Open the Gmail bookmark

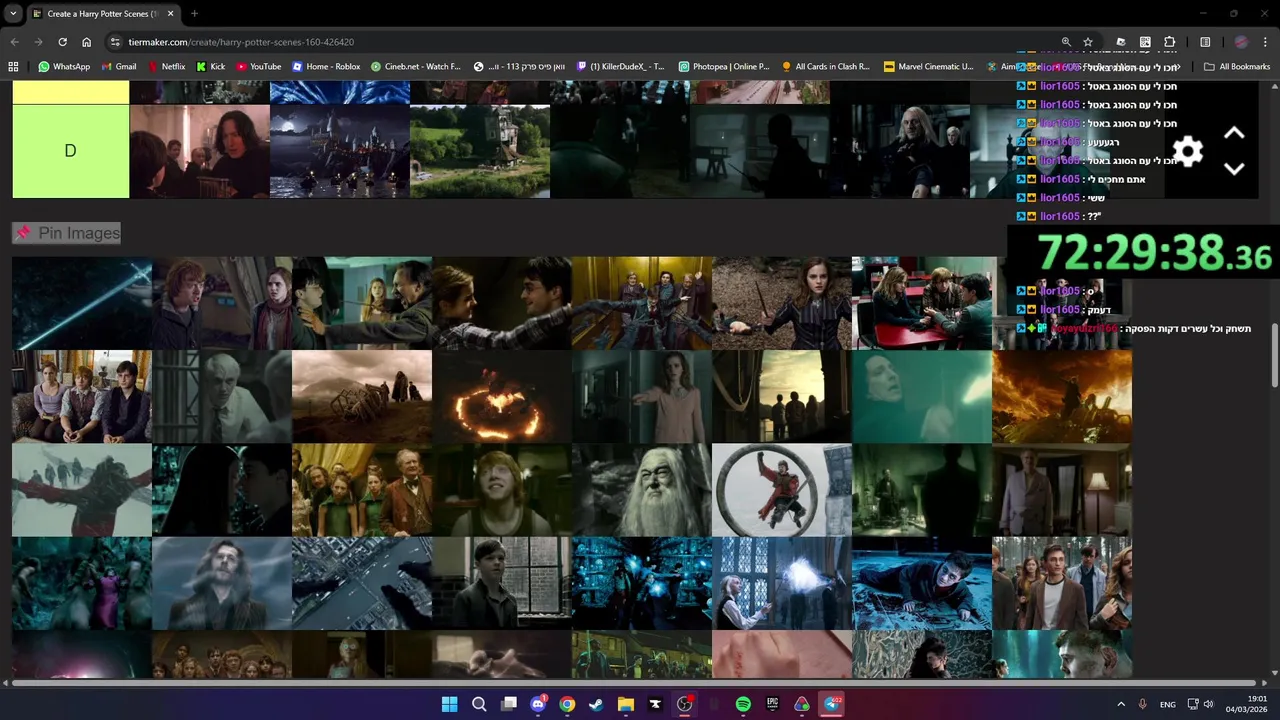click(x=119, y=67)
